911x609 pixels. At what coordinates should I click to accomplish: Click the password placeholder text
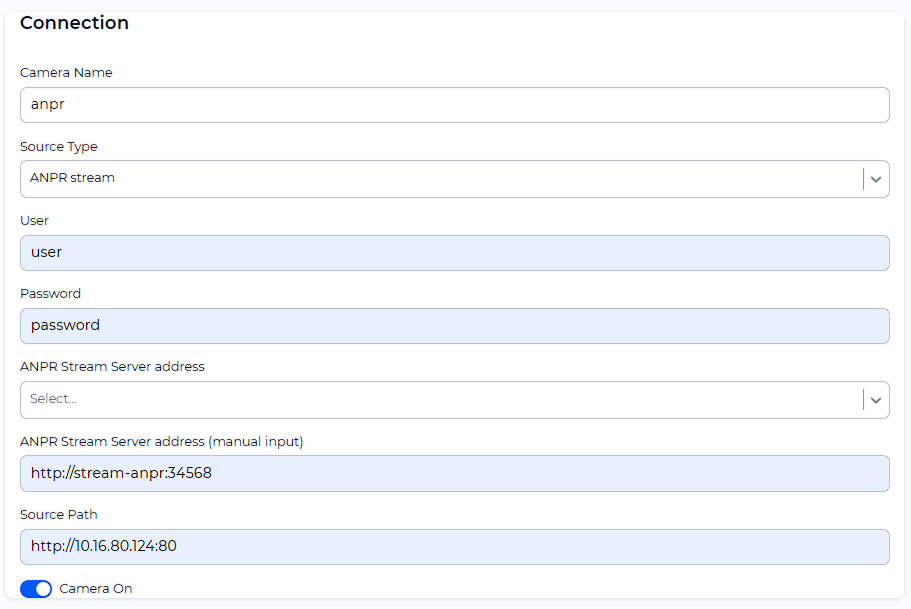click(x=64, y=325)
